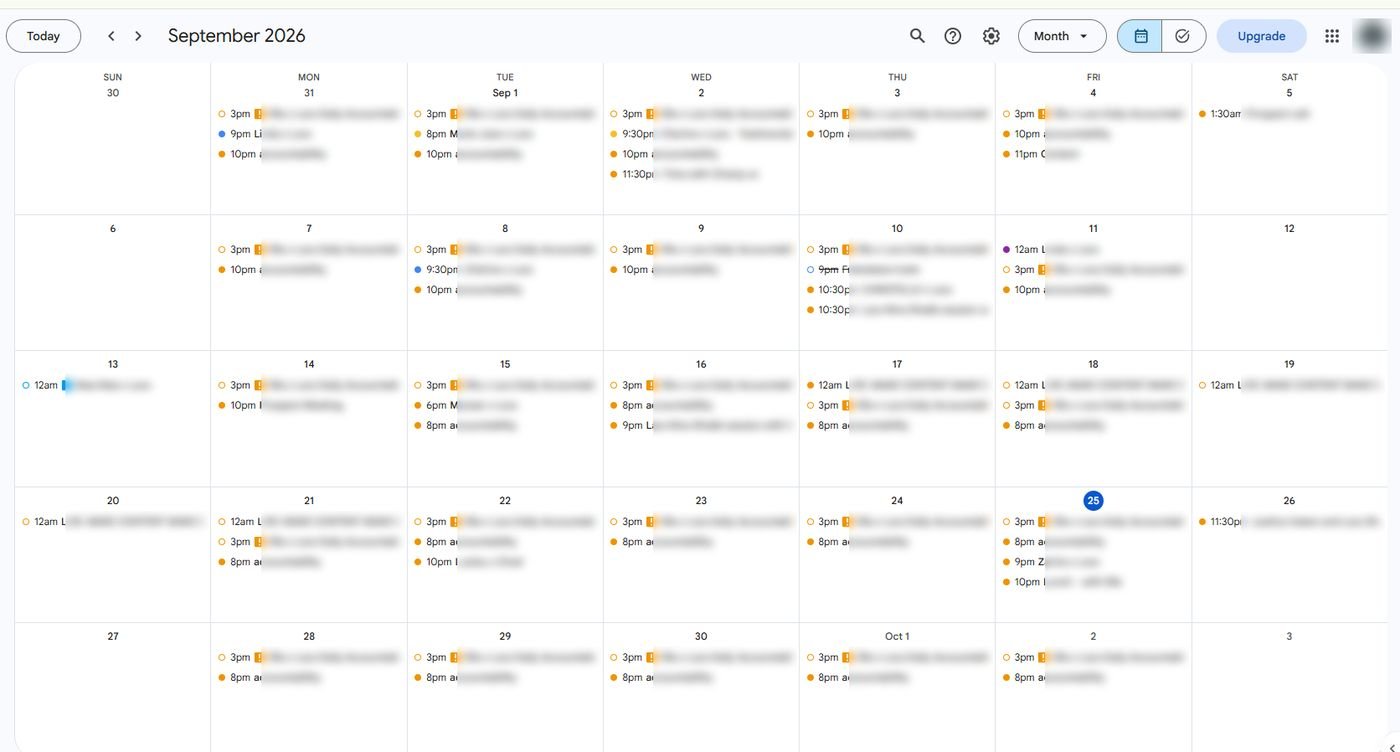
Task: Open the 9:30pm event on Tuesday 8
Action: pyautogui.click(x=504, y=270)
